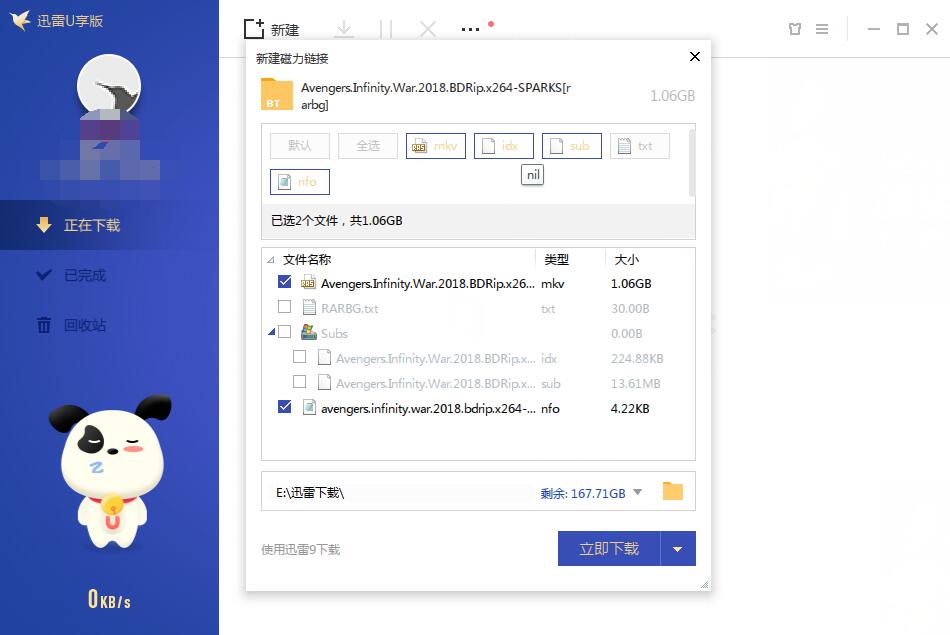The width and height of the screenshot is (950, 635).
Task: Click the 使用迅雷9下载 link
Action: [x=301, y=550]
